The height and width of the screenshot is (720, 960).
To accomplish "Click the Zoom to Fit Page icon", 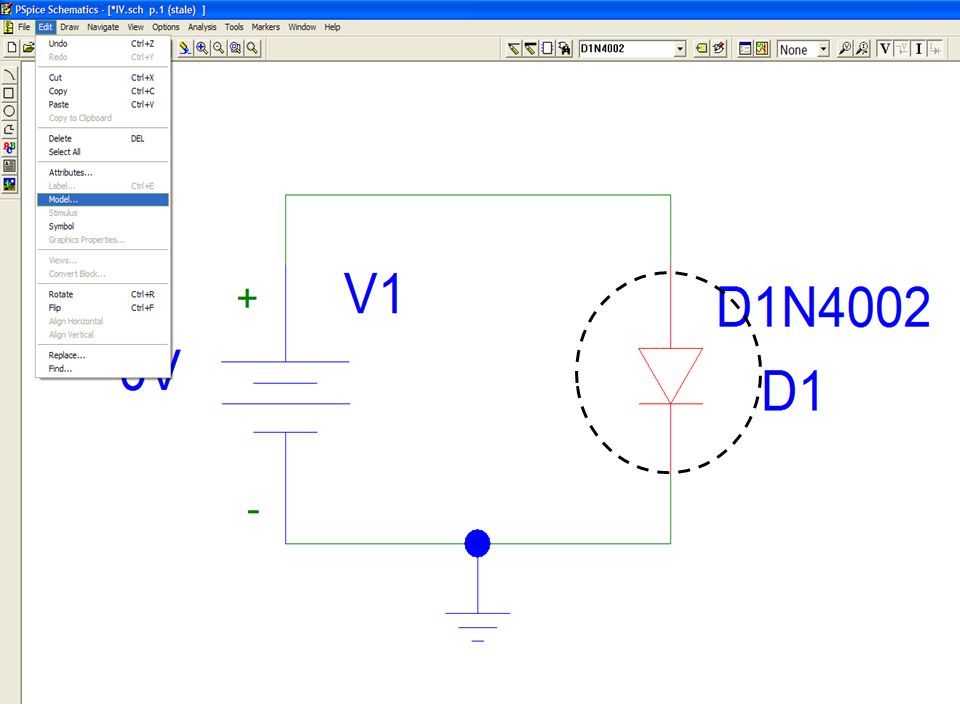I will click(252, 48).
